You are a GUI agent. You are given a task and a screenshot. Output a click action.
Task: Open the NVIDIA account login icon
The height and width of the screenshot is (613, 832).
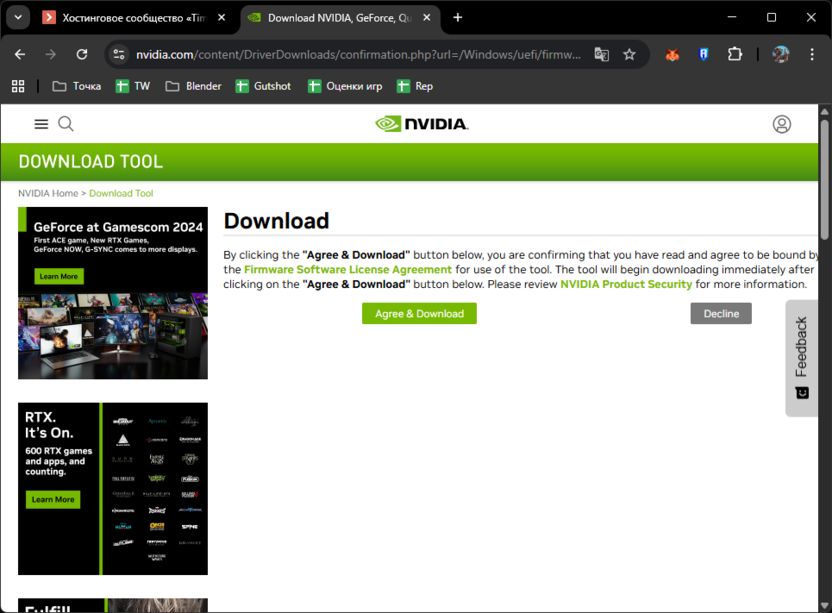tap(782, 124)
